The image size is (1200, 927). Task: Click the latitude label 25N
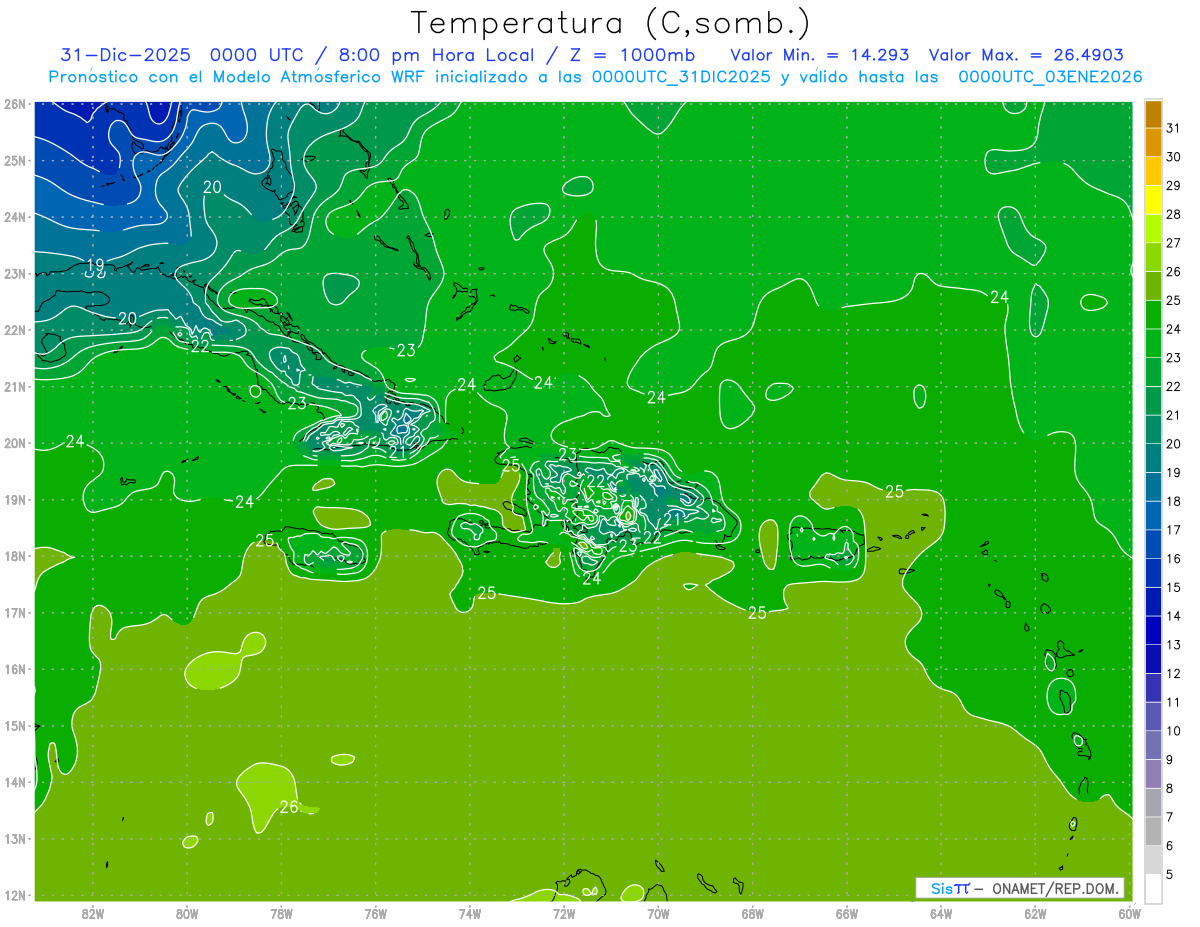point(14,160)
